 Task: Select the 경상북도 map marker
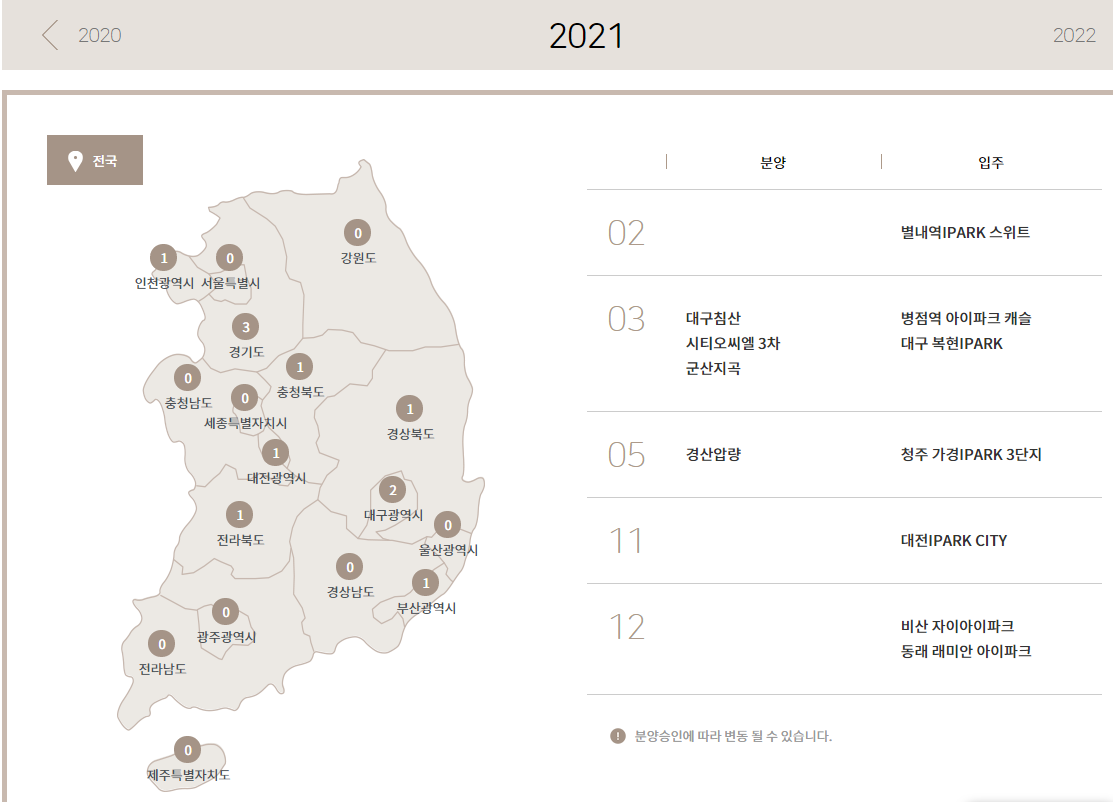(410, 409)
